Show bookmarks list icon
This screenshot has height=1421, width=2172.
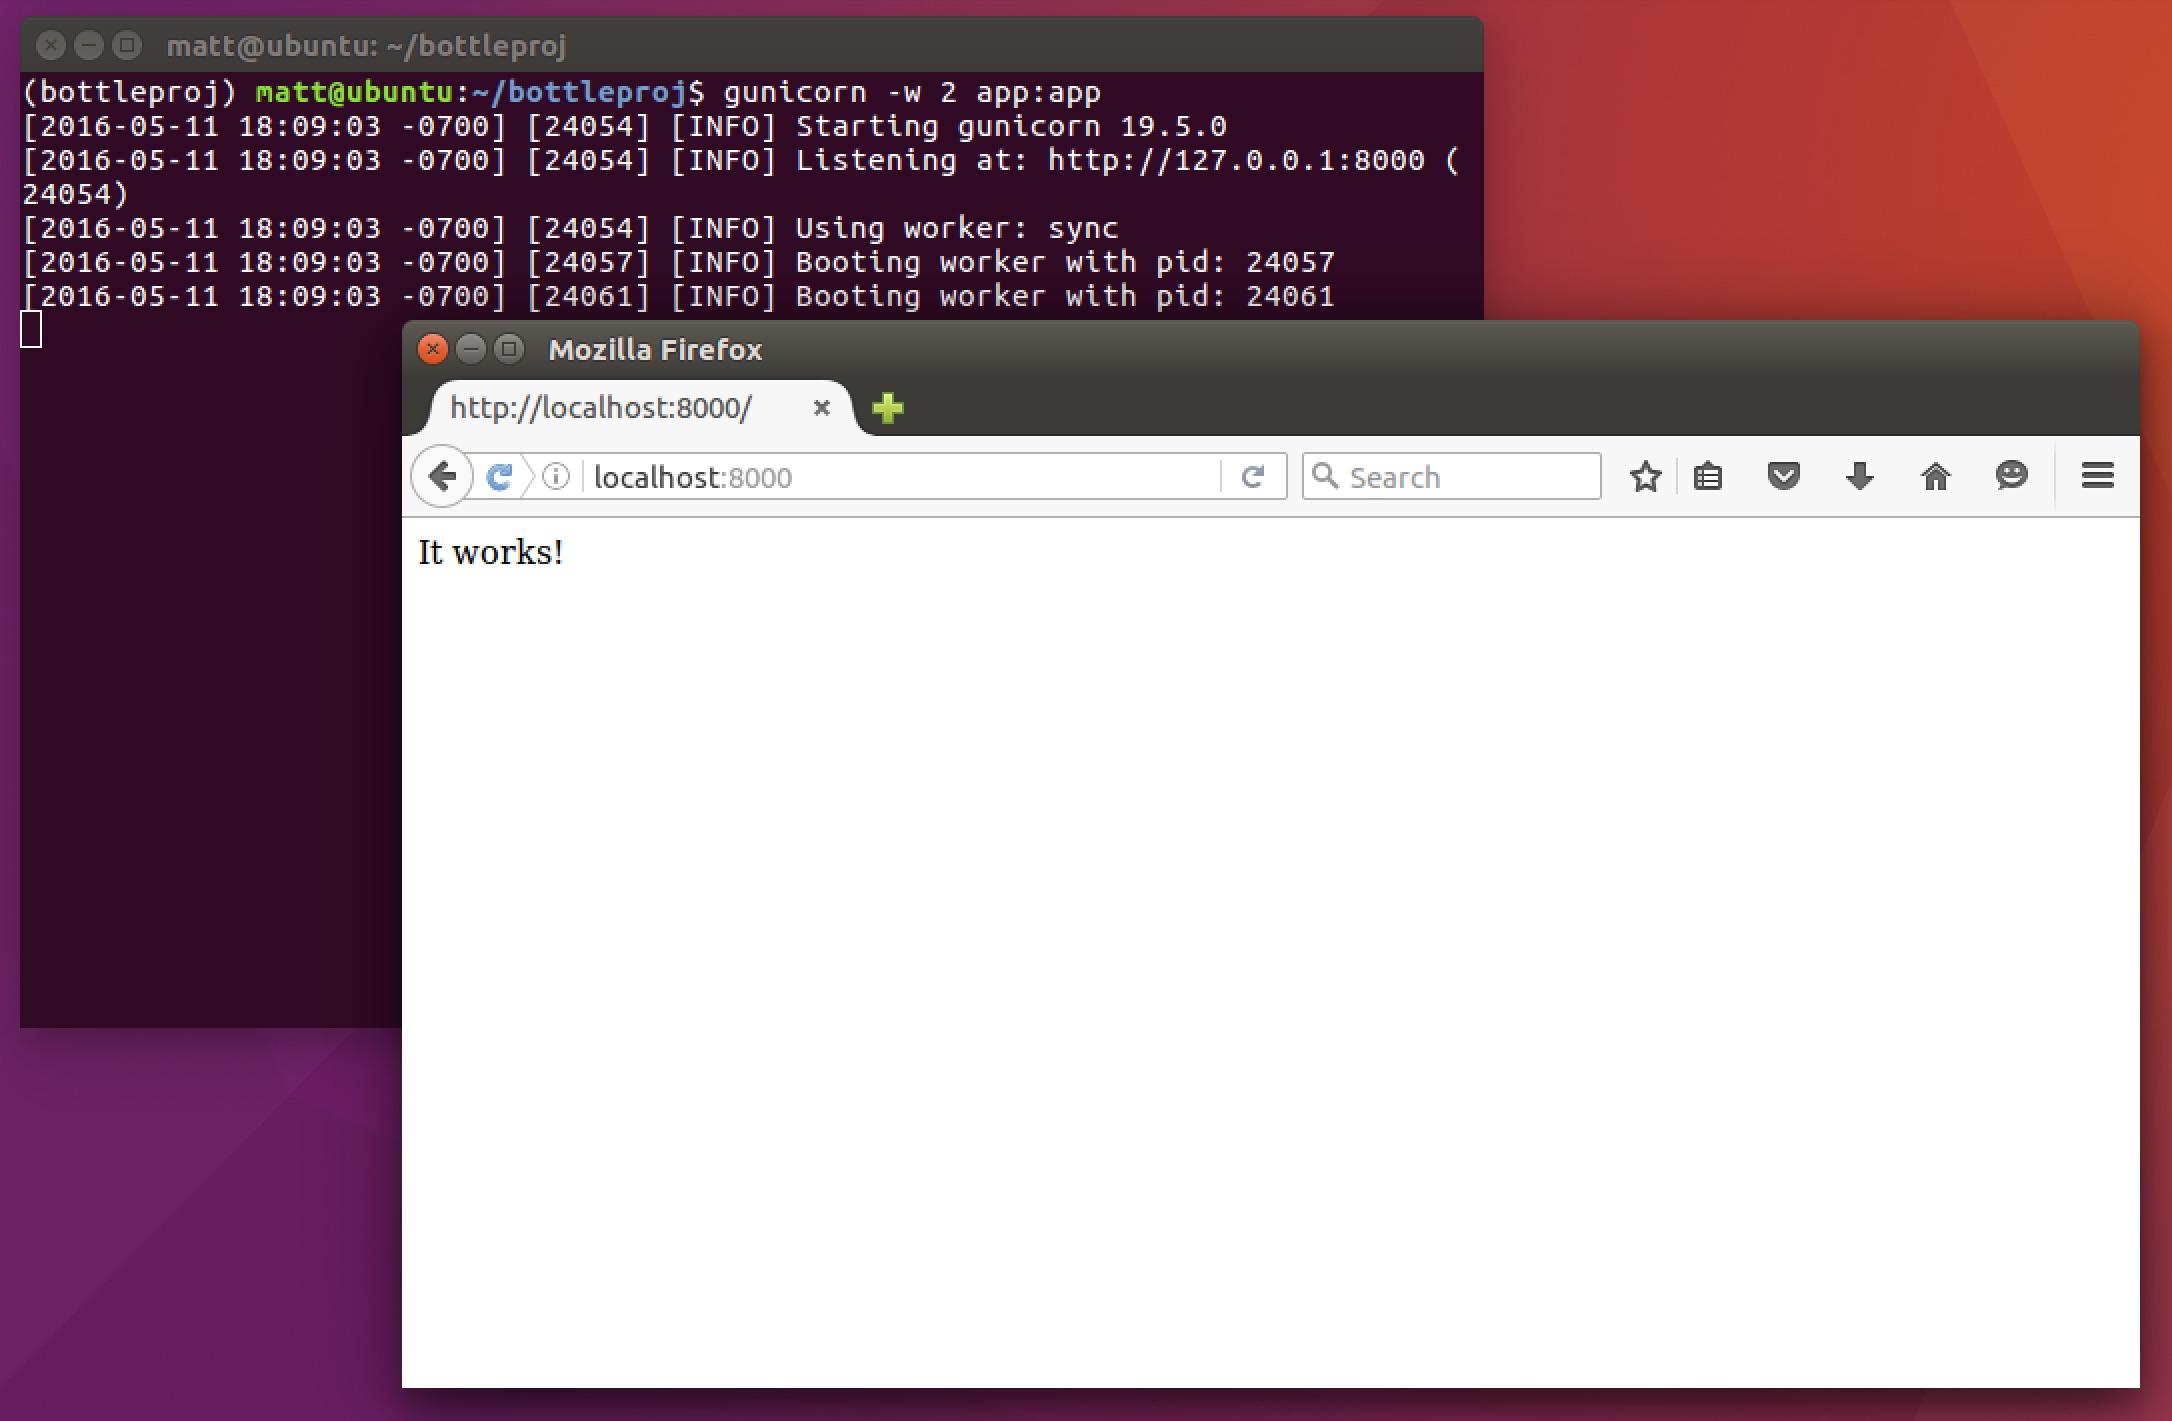click(1708, 477)
